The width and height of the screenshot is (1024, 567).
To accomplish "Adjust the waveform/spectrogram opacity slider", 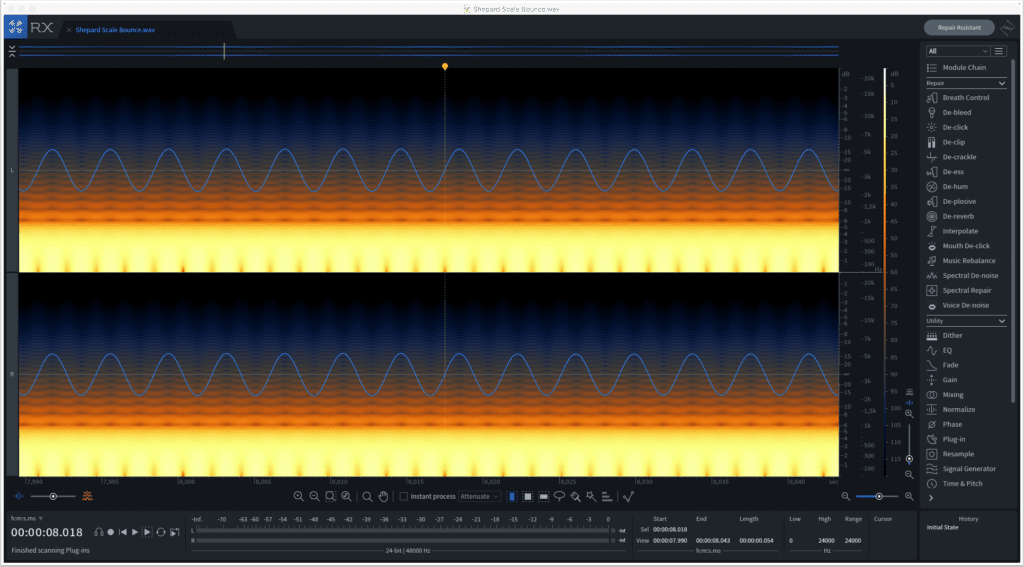I will pyautogui.click(x=53, y=496).
